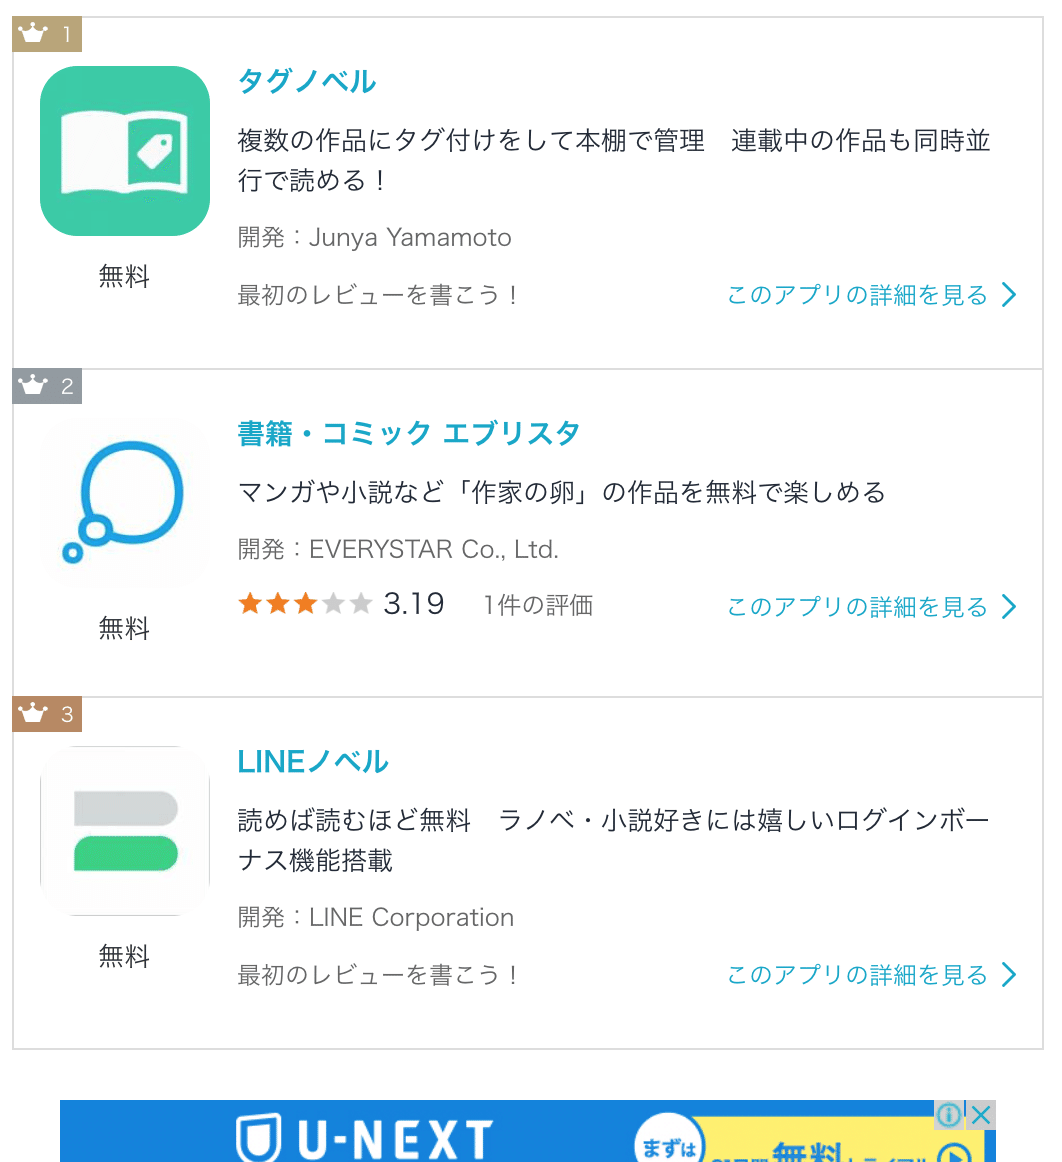Click the chevron next to エブリスタ details link

(1009, 607)
